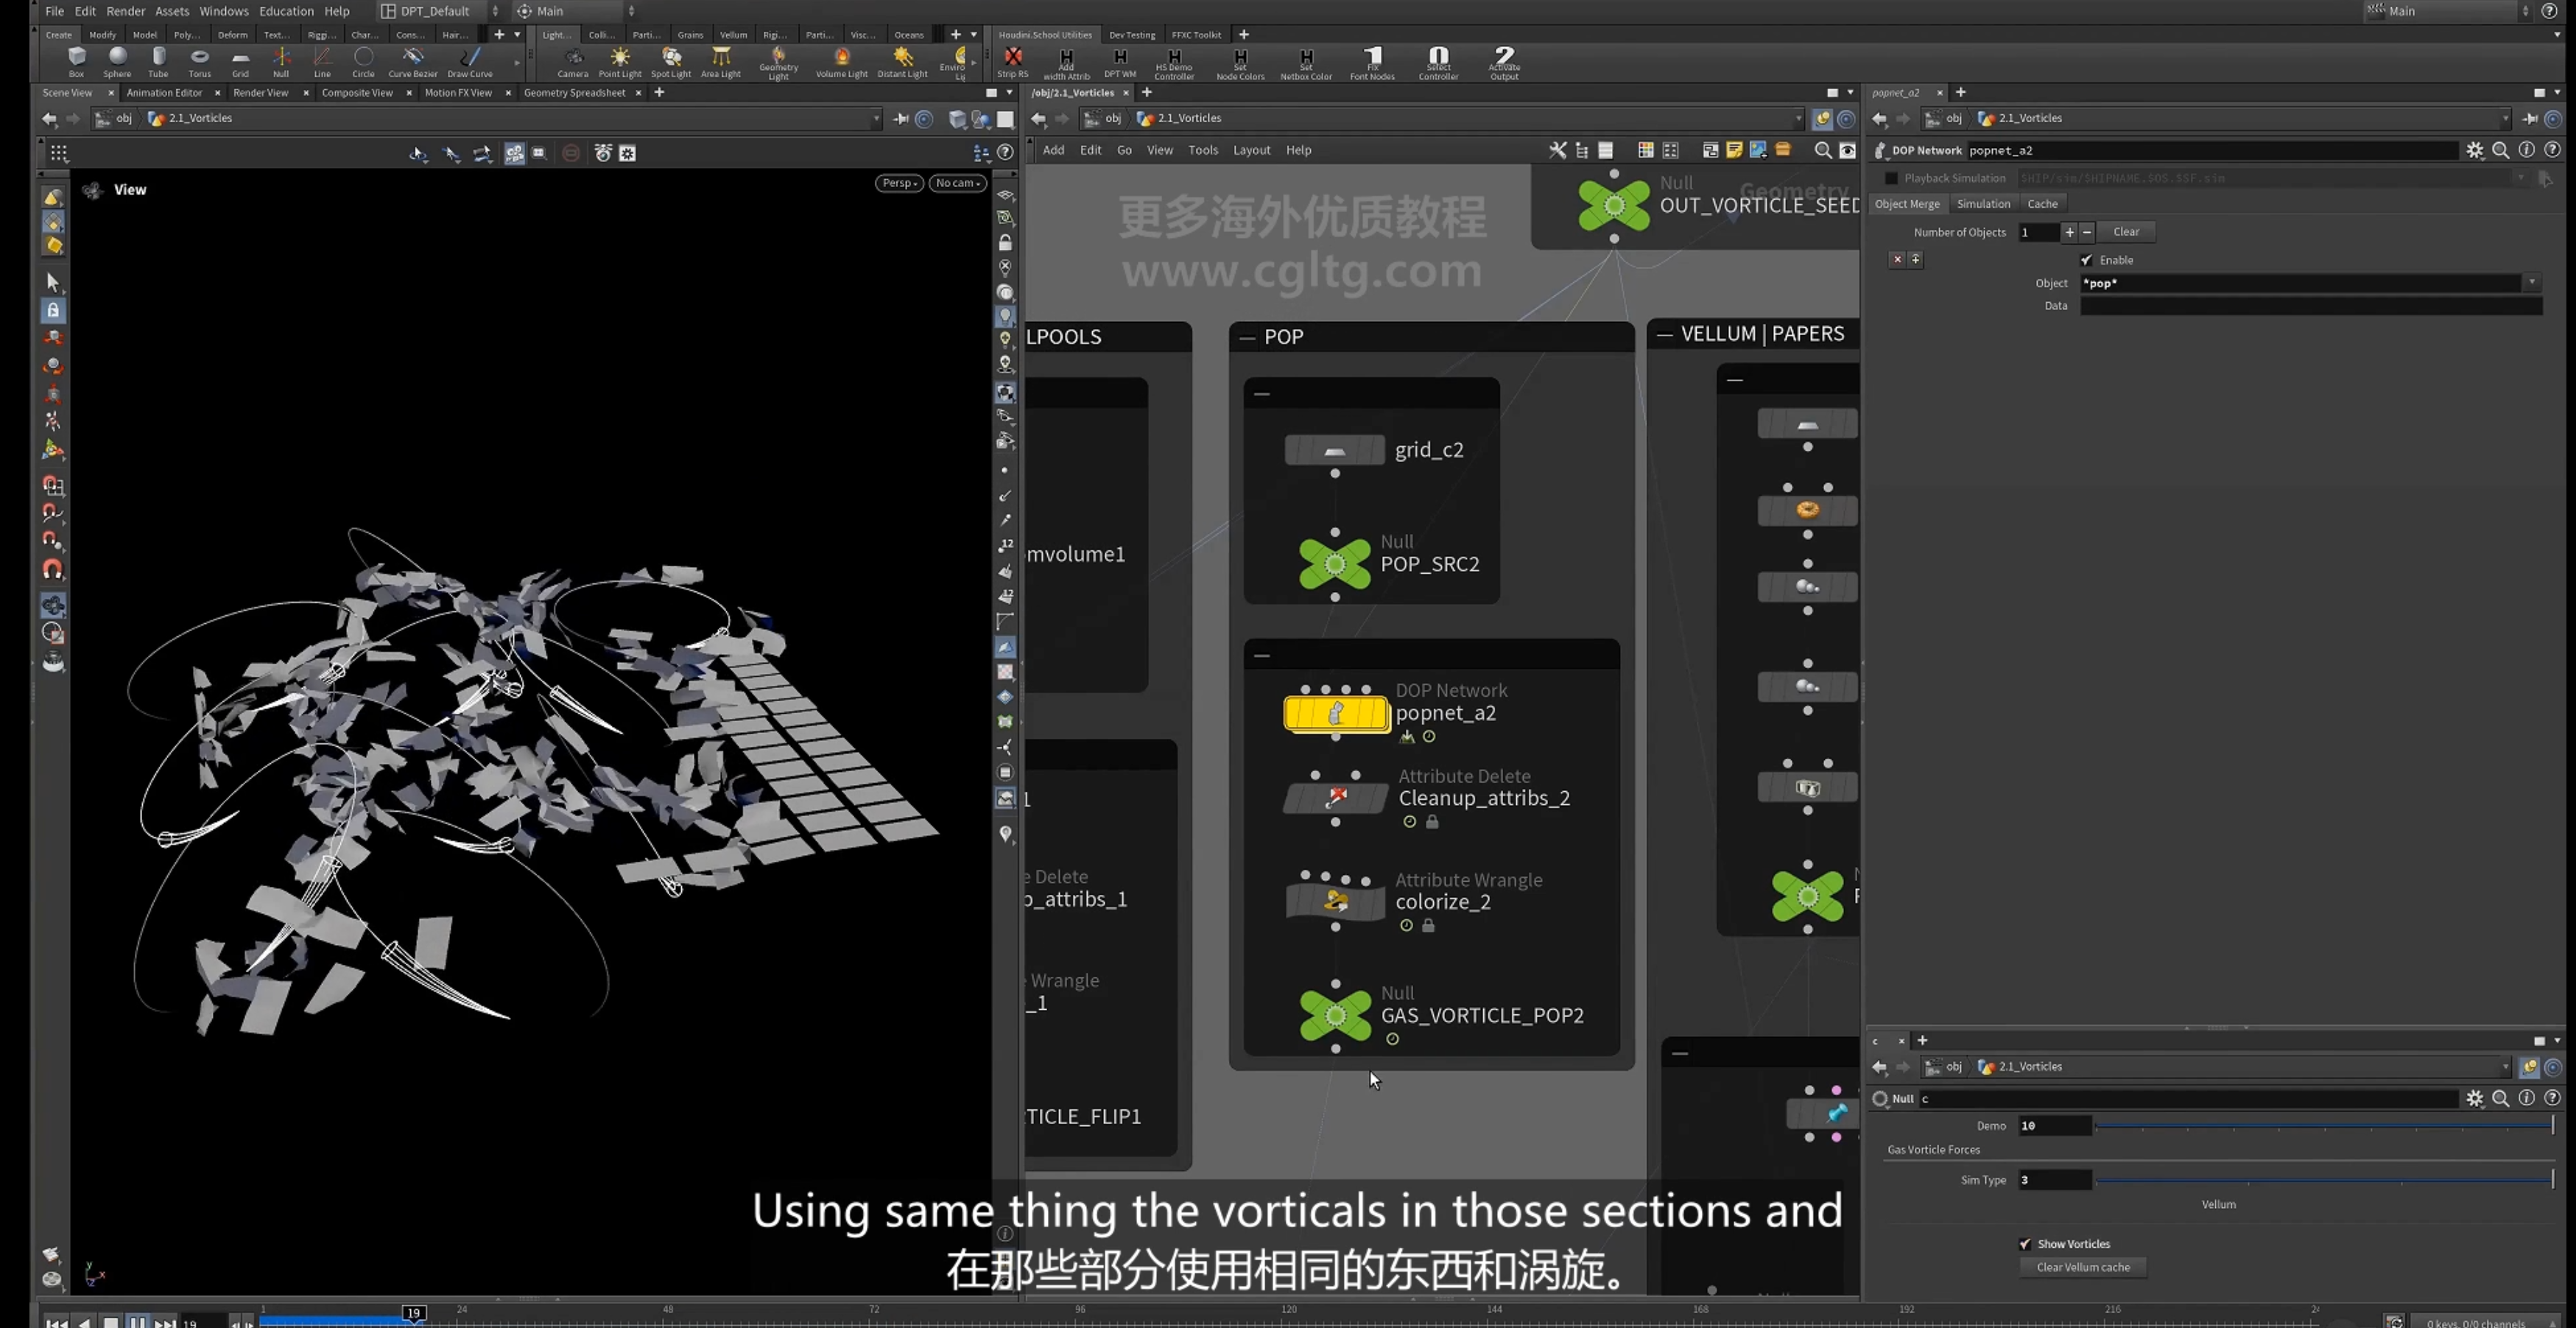Switch to the Simulation tab

click(x=1983, y=204)
